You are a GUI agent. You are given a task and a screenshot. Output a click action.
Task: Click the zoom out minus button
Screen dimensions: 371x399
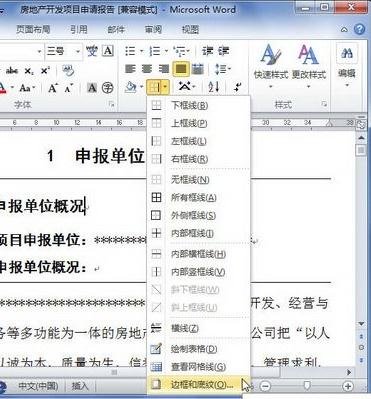pyautogui.click(x=265, y=386)
